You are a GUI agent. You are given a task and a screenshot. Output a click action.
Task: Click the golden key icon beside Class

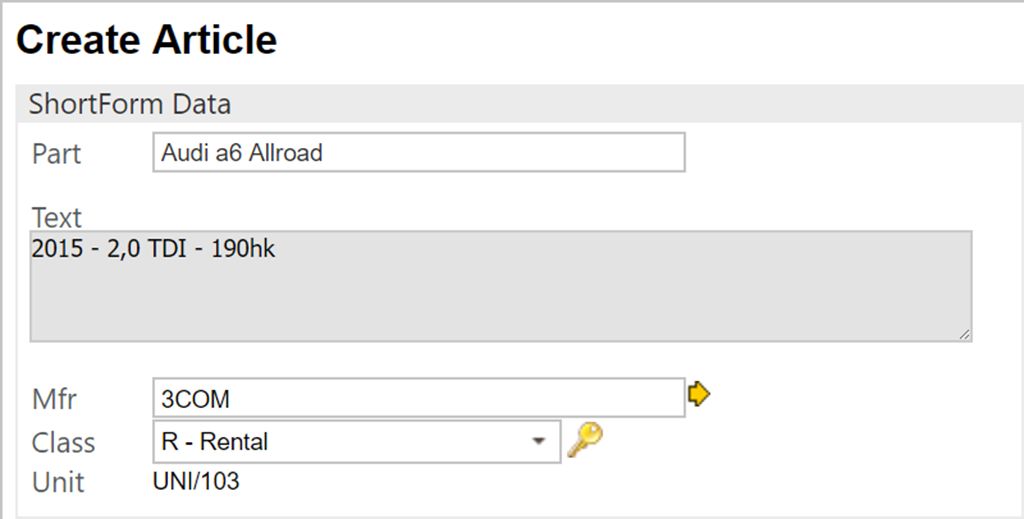(x=585, y=439)
